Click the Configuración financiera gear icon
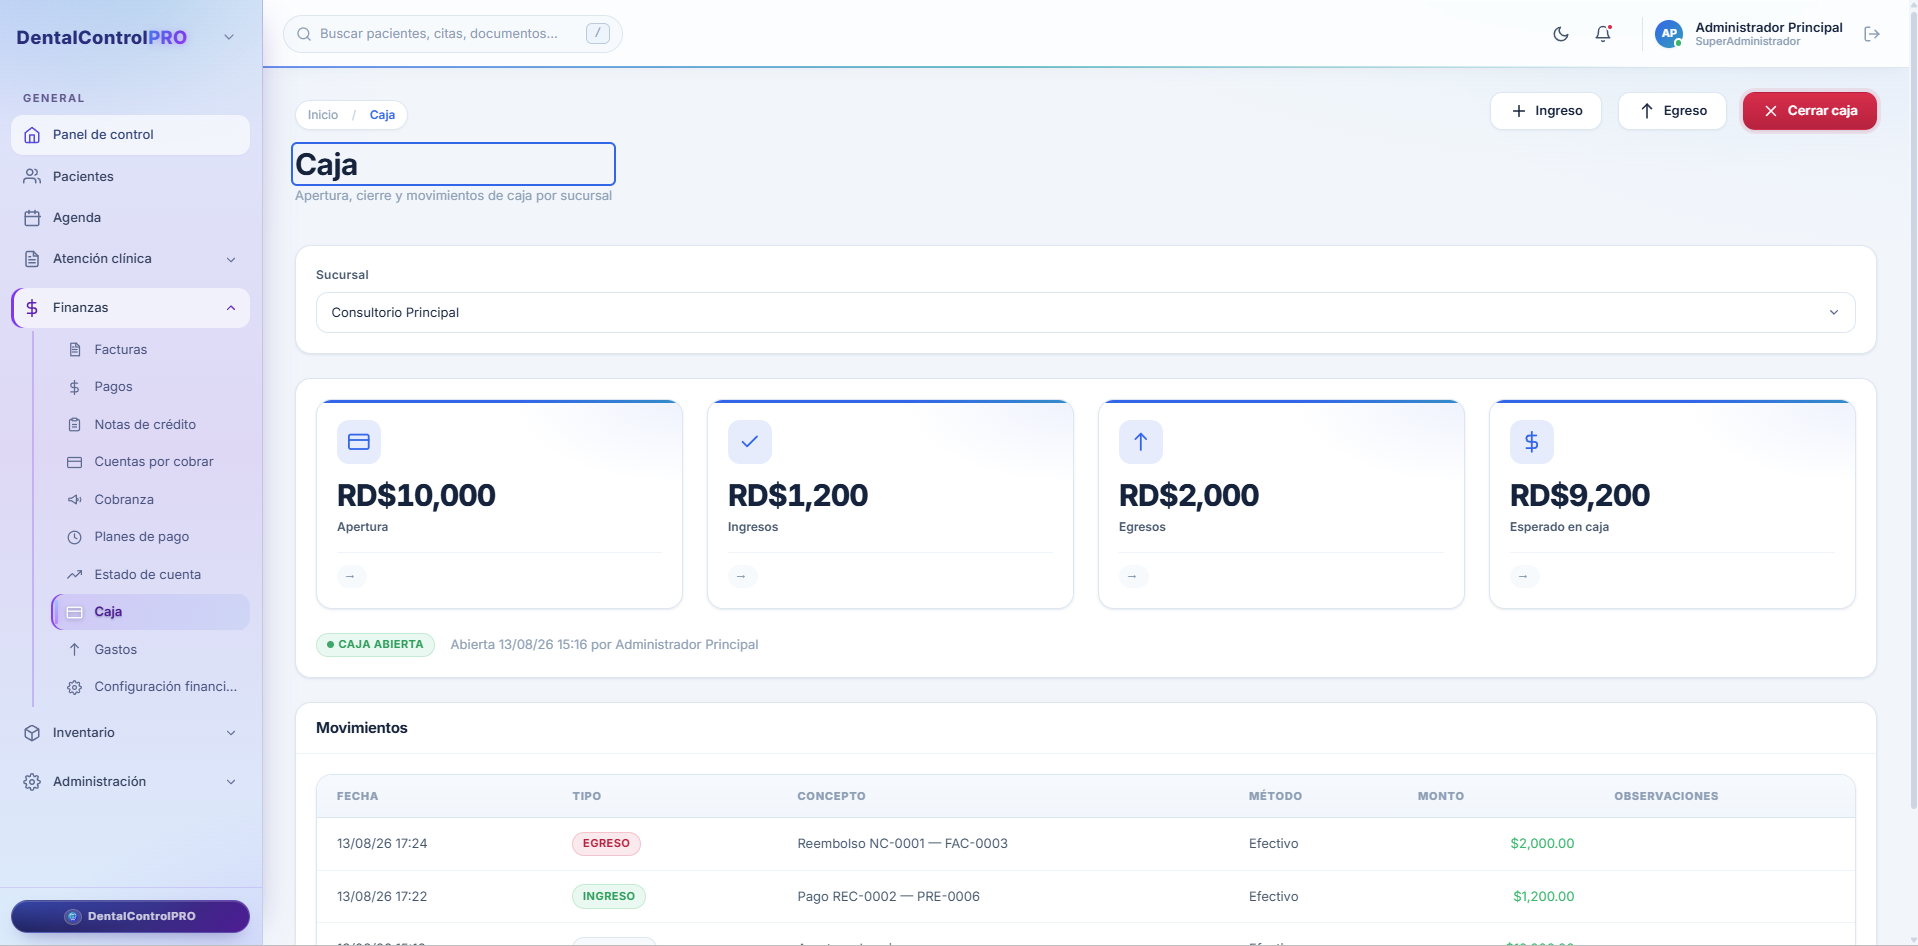Screen dimensions: 1918x946 coord(74,687)
